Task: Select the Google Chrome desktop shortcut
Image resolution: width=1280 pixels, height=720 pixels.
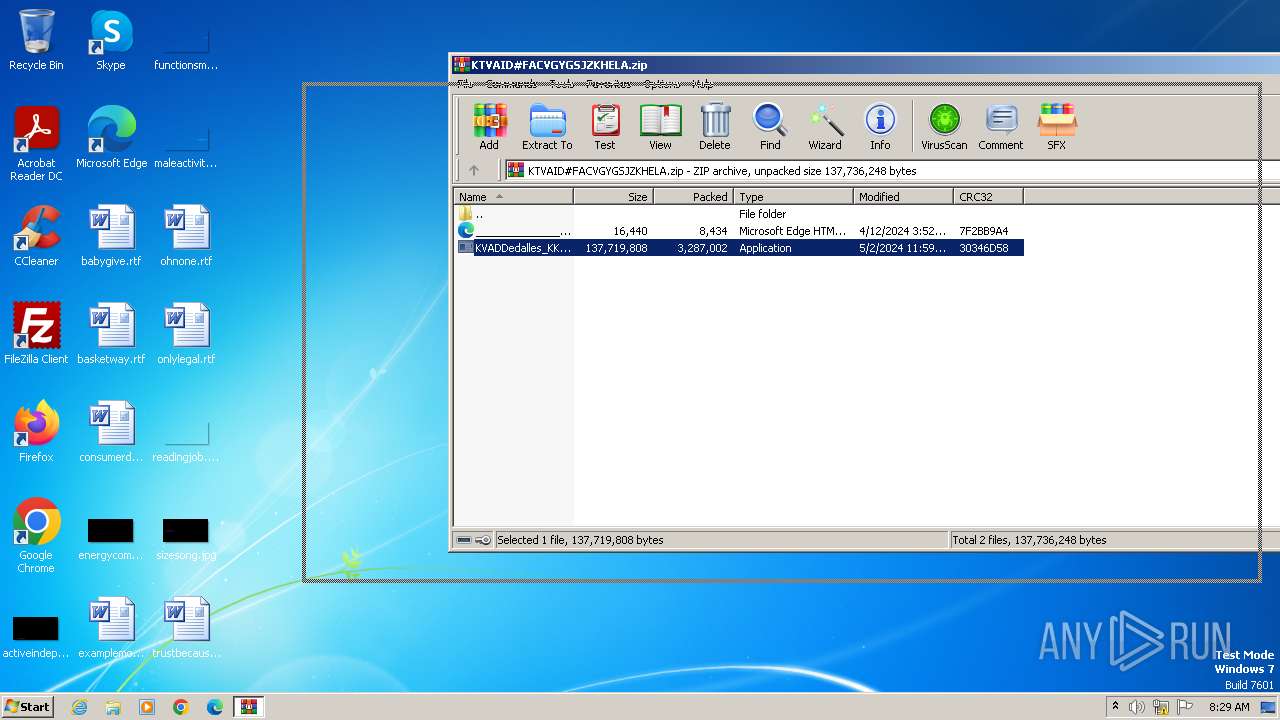Action: [36, 536]
